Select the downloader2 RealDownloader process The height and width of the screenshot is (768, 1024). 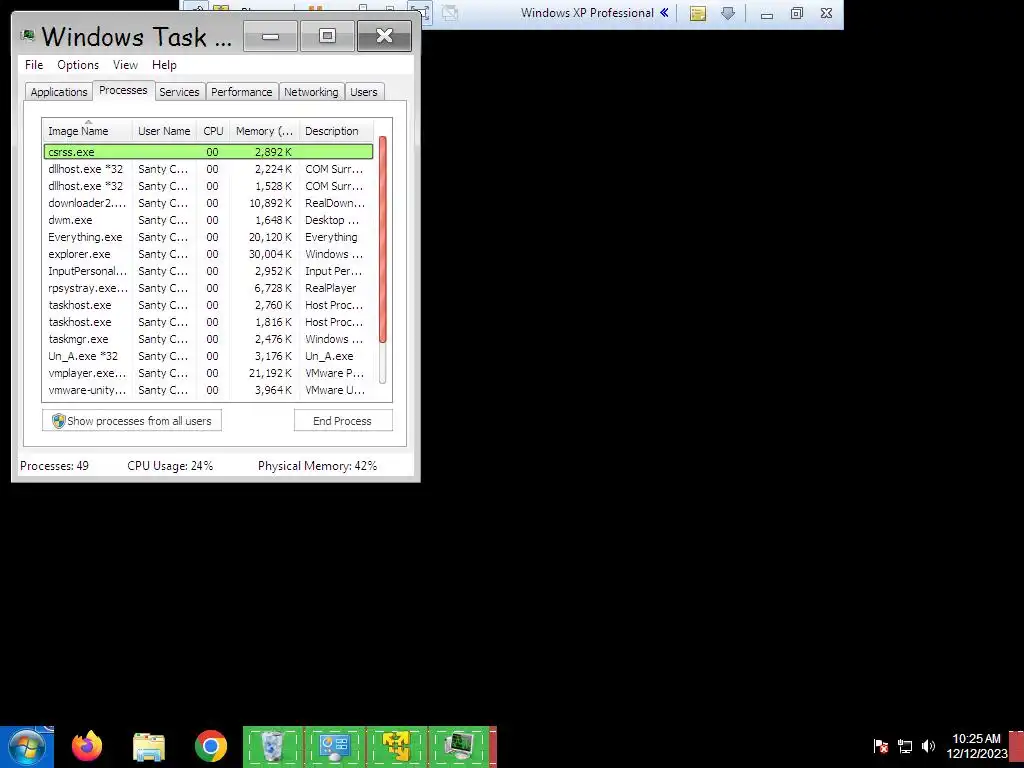208,202
